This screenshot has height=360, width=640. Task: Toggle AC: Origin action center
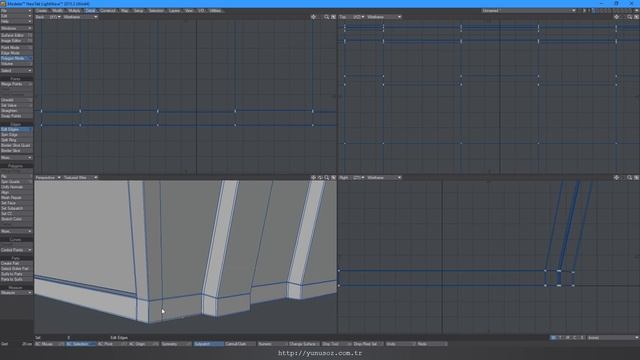coord(144,344)
